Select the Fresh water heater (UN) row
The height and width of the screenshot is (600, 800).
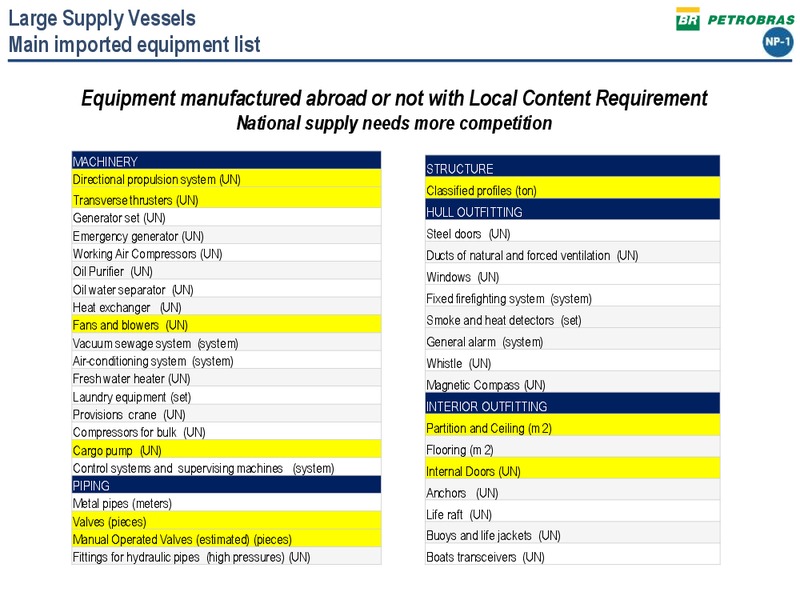click(x=226, y=378)
